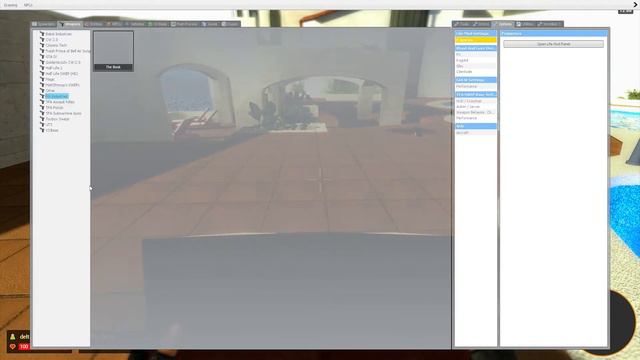
Task: Click gun icon beside Toybox Sweps
Action: coord(42,119)
